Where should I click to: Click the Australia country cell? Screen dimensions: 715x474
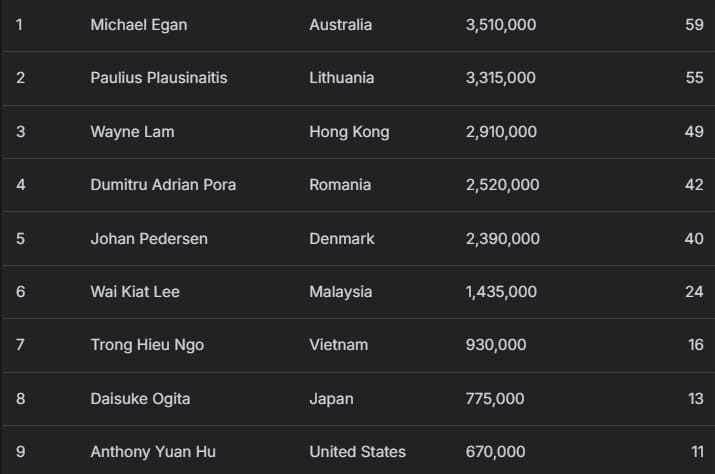[340, 25]
